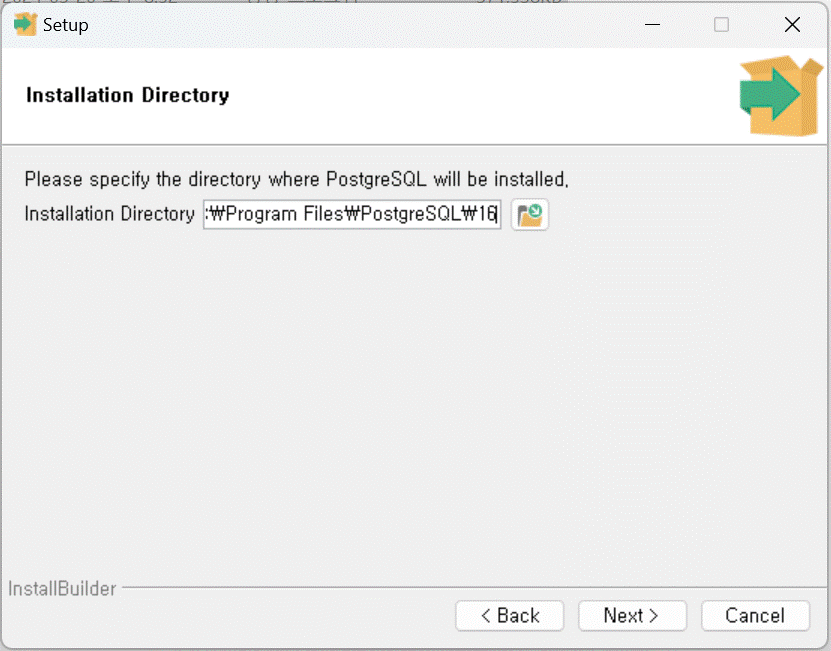Click the "Setup" title text

pyautogui.click(x=66, y=25)
